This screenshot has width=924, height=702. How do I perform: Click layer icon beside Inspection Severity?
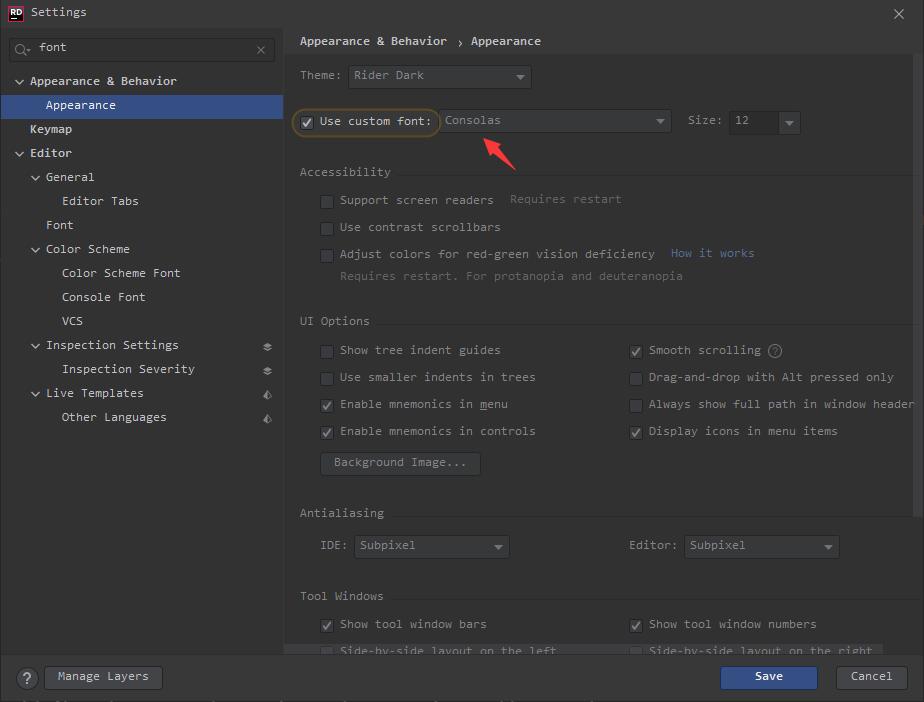[x=267, y=370]
